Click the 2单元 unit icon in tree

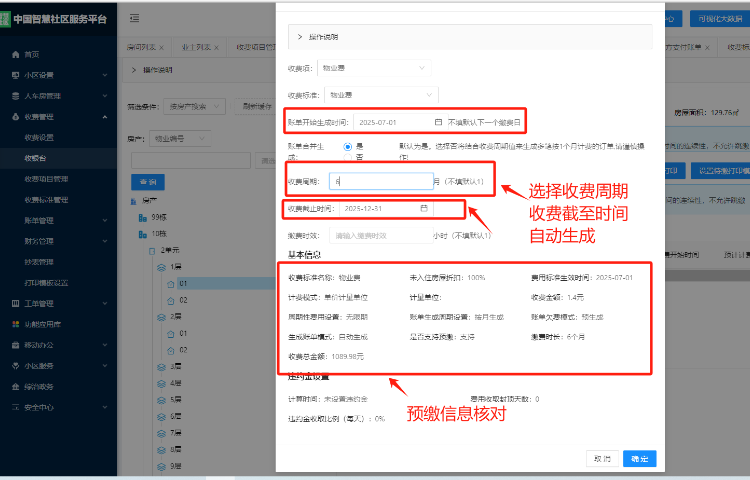coord(152,251)
